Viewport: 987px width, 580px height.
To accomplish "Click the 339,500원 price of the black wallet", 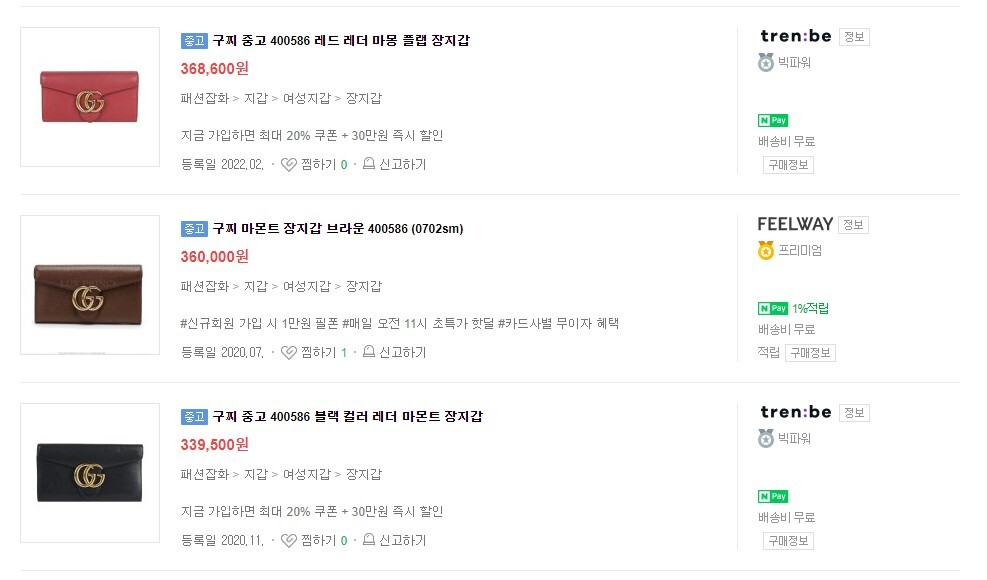I will [215, 444].
